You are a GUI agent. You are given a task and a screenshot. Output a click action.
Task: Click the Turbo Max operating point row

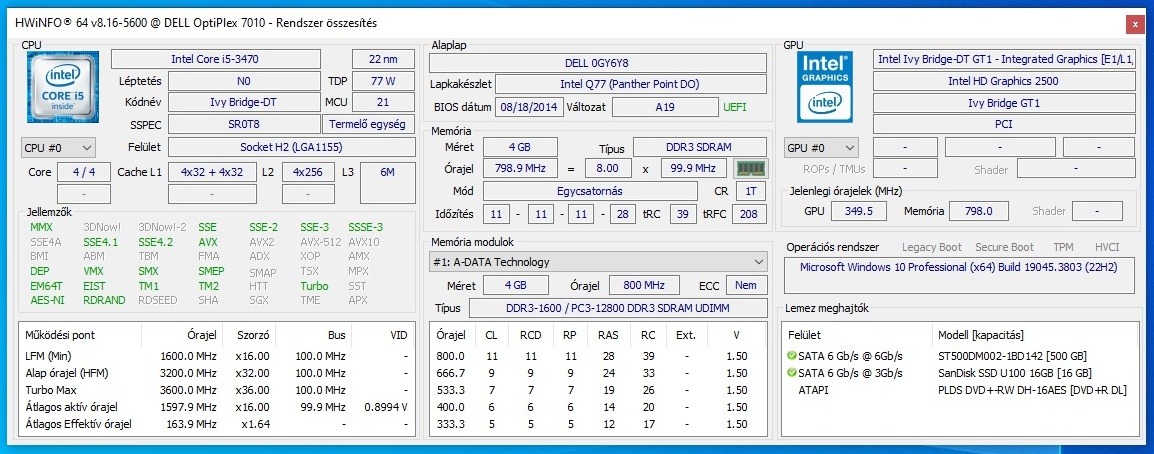point(216,390)
